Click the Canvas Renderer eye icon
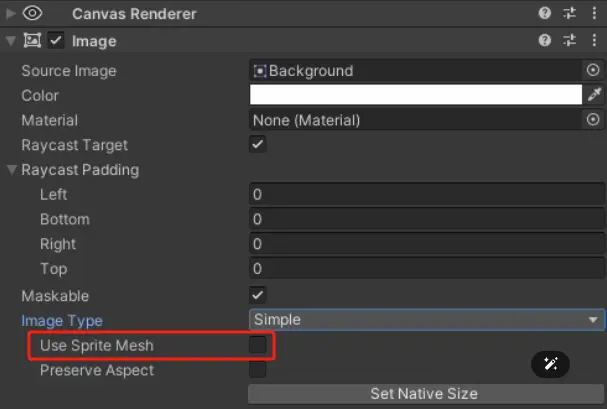 point(32,13)
